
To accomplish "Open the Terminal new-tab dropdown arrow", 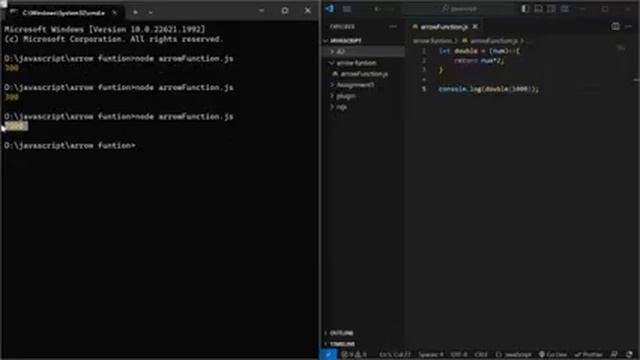I will (x=150, y=13).
